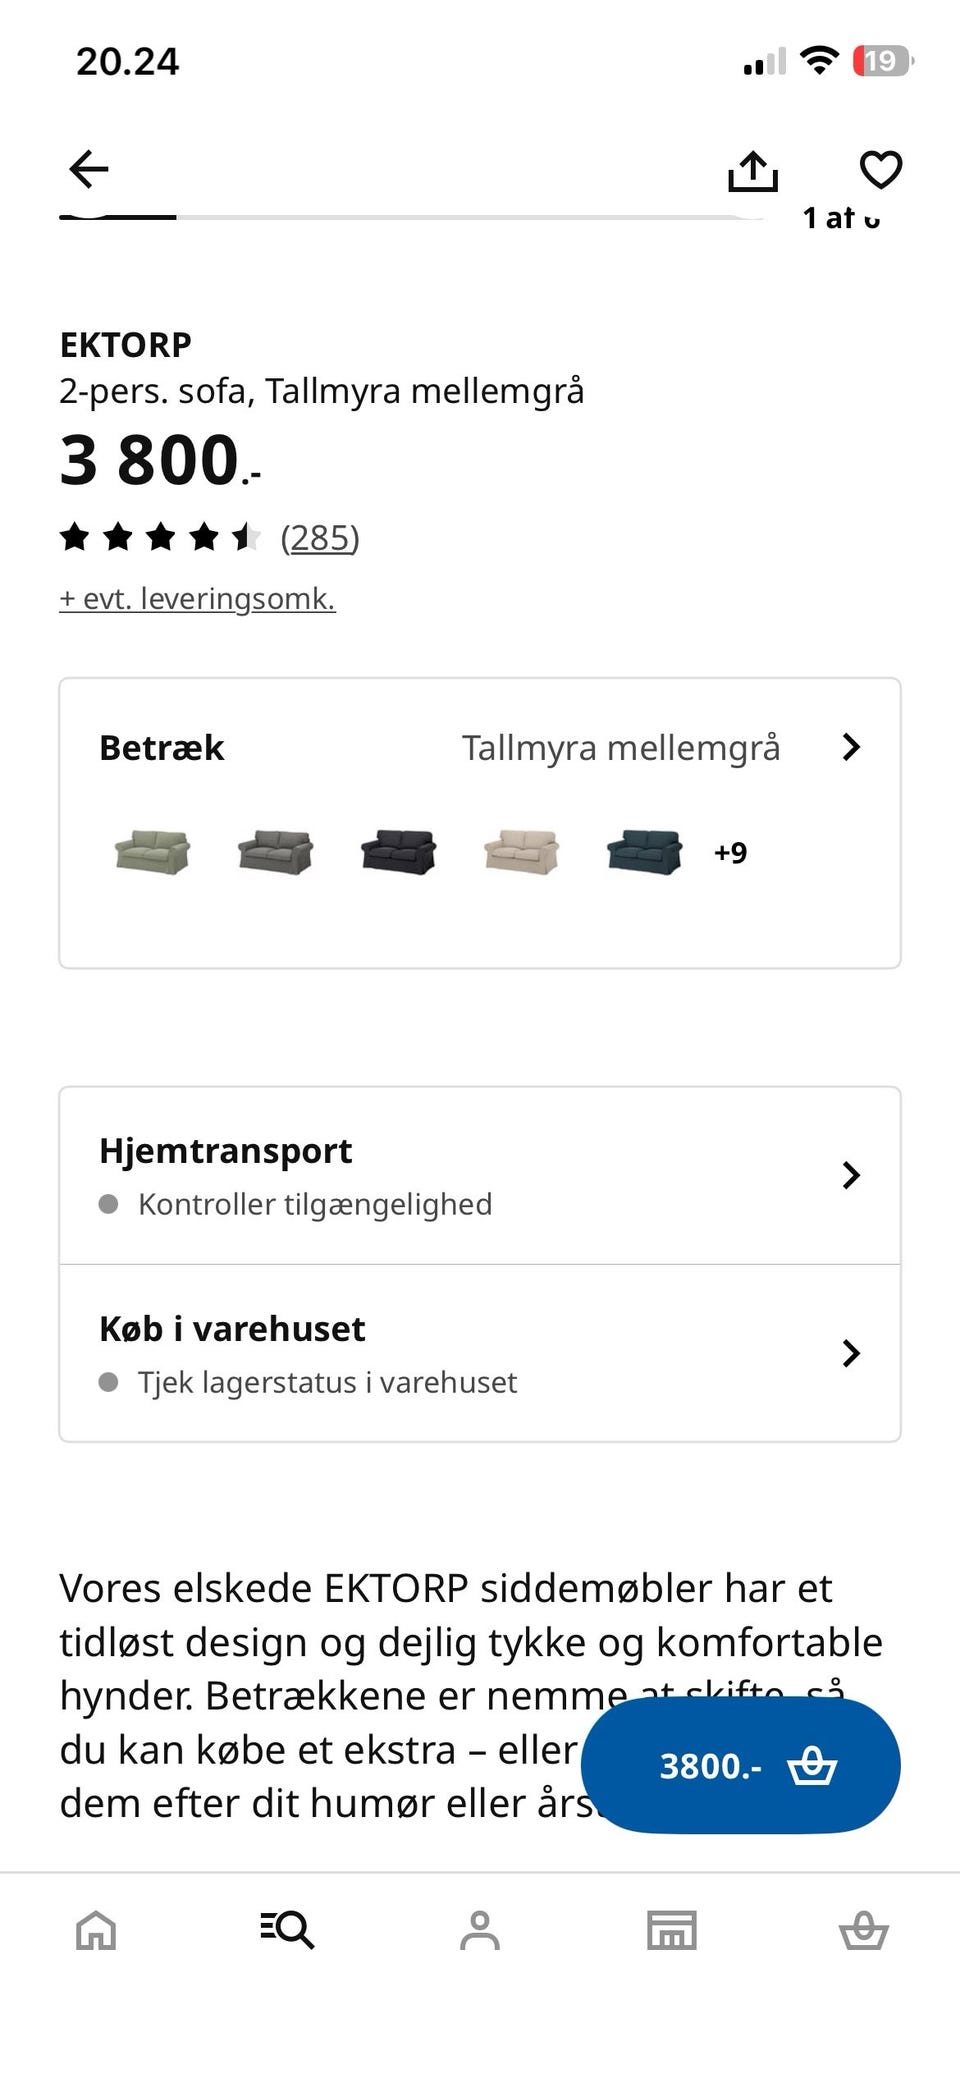
Task: Select the black sofa cover
Action: pyautogui.click(x=398, y=852)
